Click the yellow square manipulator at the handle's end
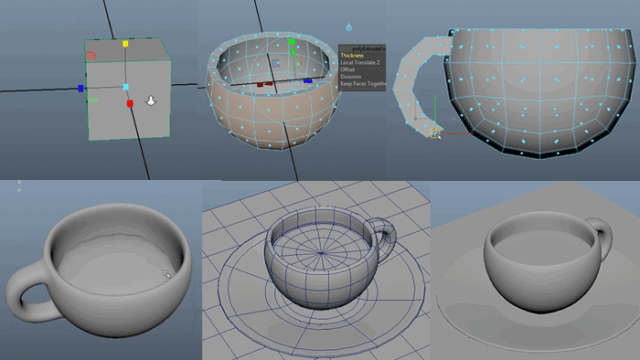640x360 pixels. coord(436,133)
